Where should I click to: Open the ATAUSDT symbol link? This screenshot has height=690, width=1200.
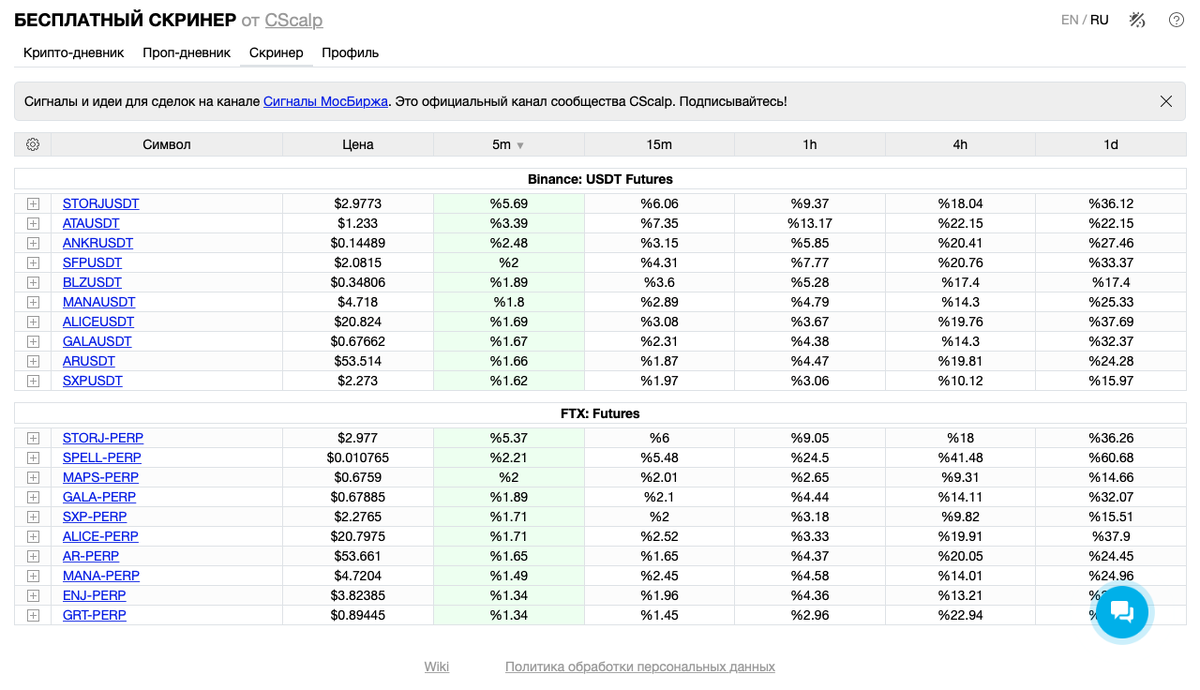(x=91, y=224)
